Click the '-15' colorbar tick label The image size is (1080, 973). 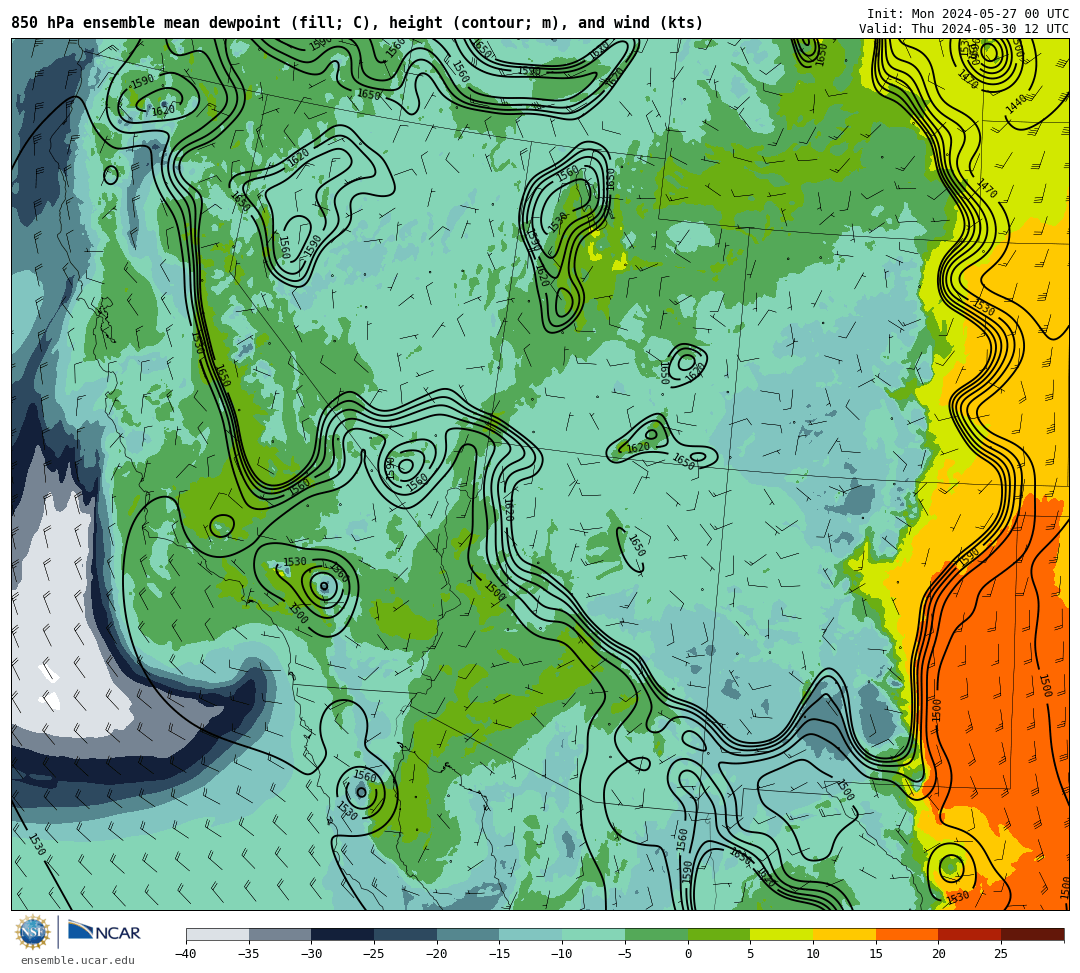[499, 954]
